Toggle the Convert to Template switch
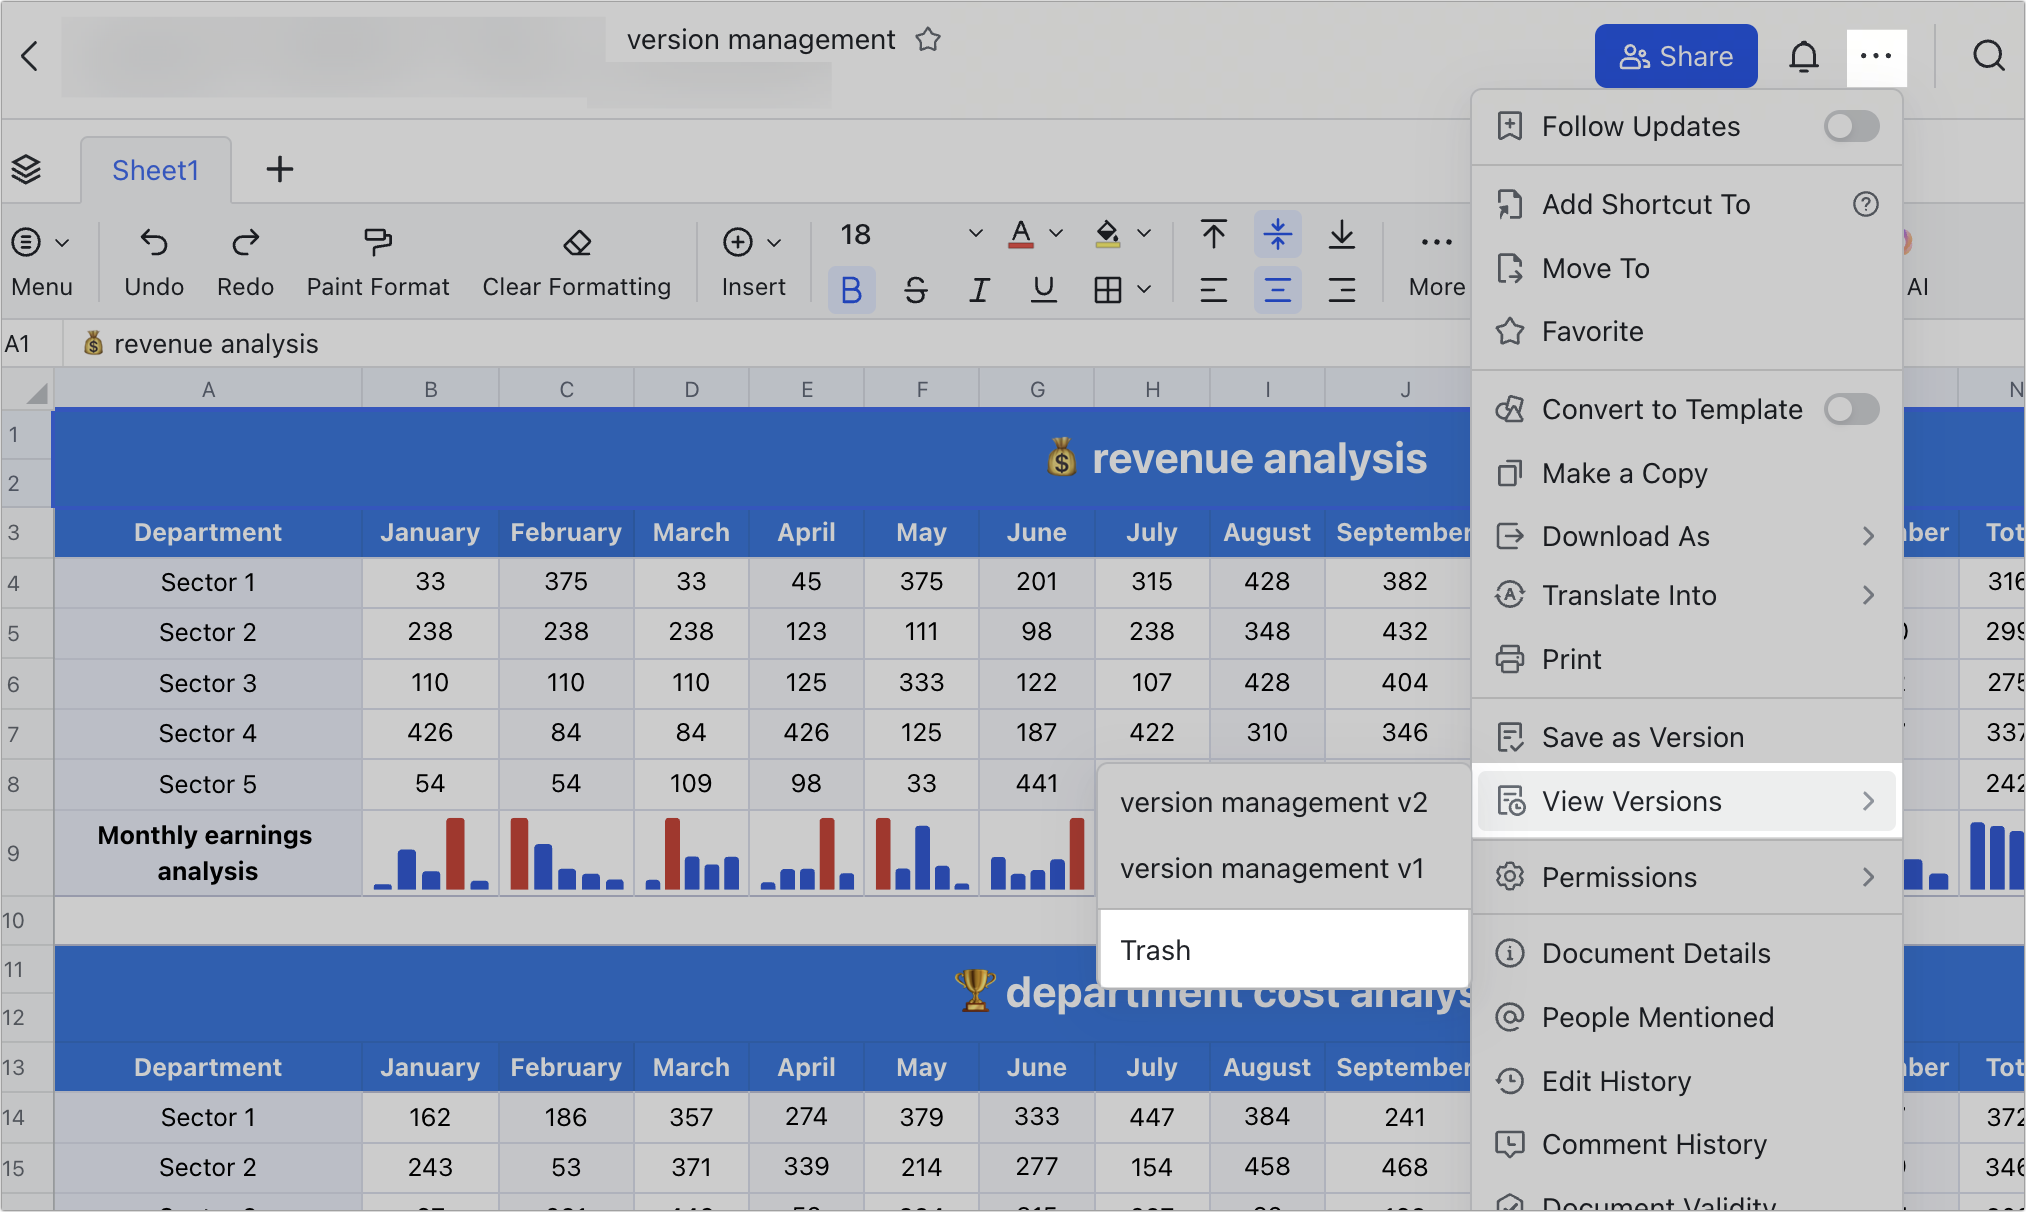Screen dimensions: 2026x1212 click(1851, 409)
